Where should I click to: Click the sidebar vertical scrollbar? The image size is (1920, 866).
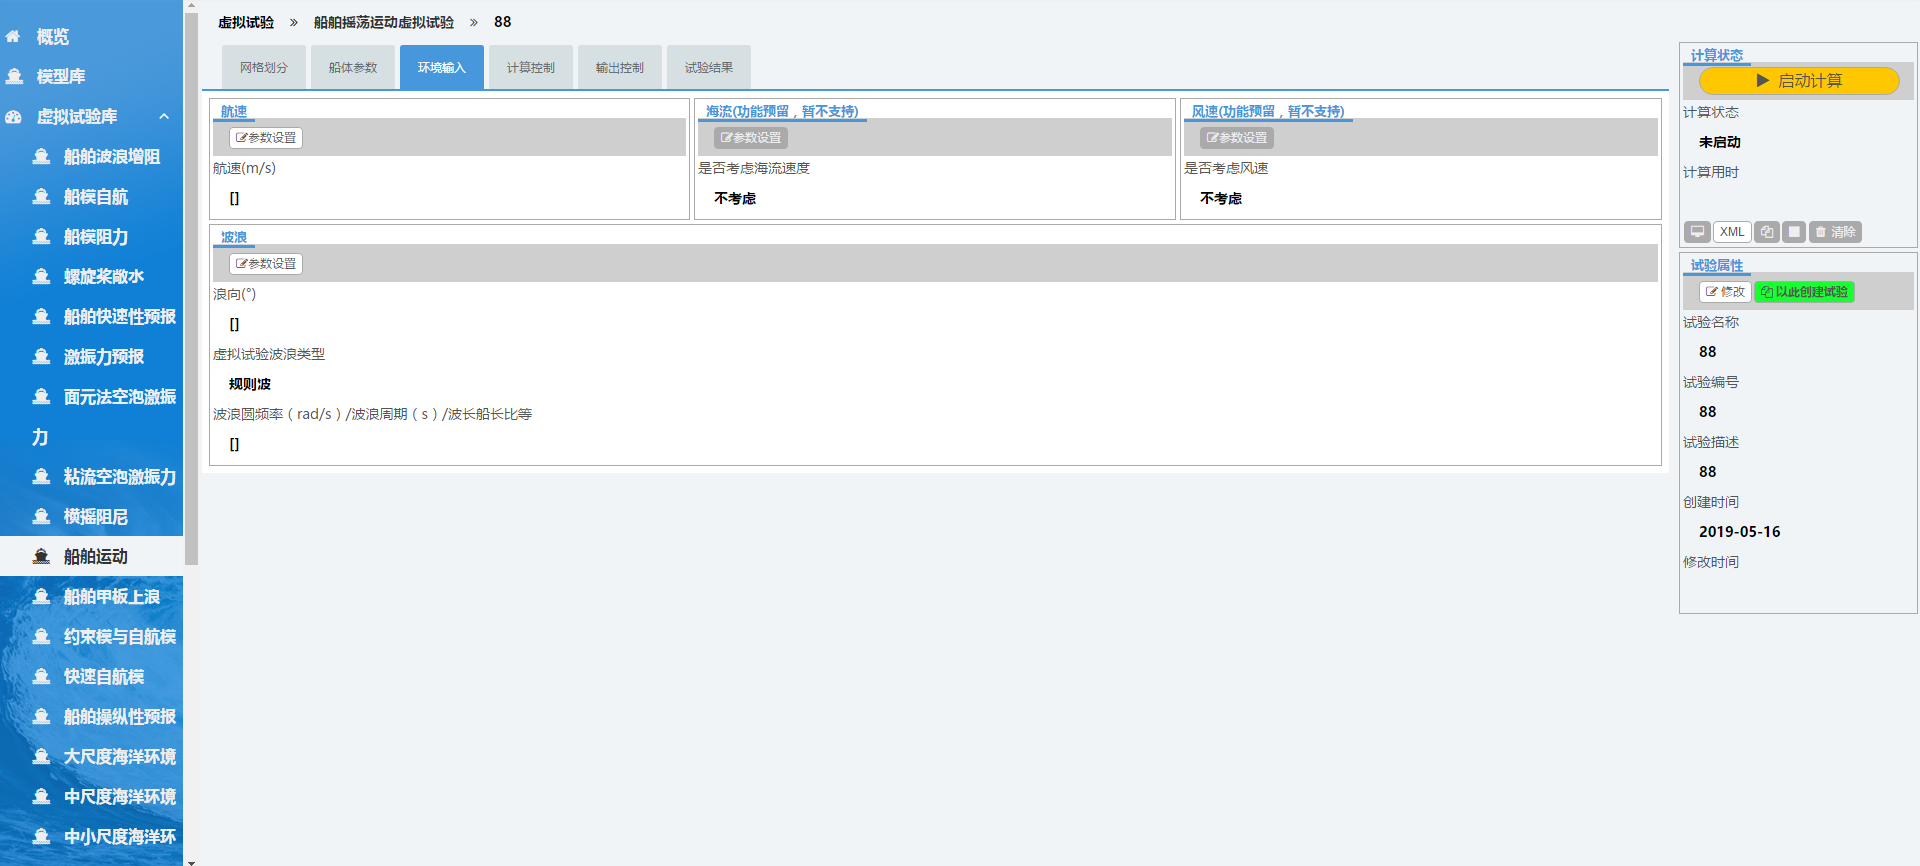point(191,300)
